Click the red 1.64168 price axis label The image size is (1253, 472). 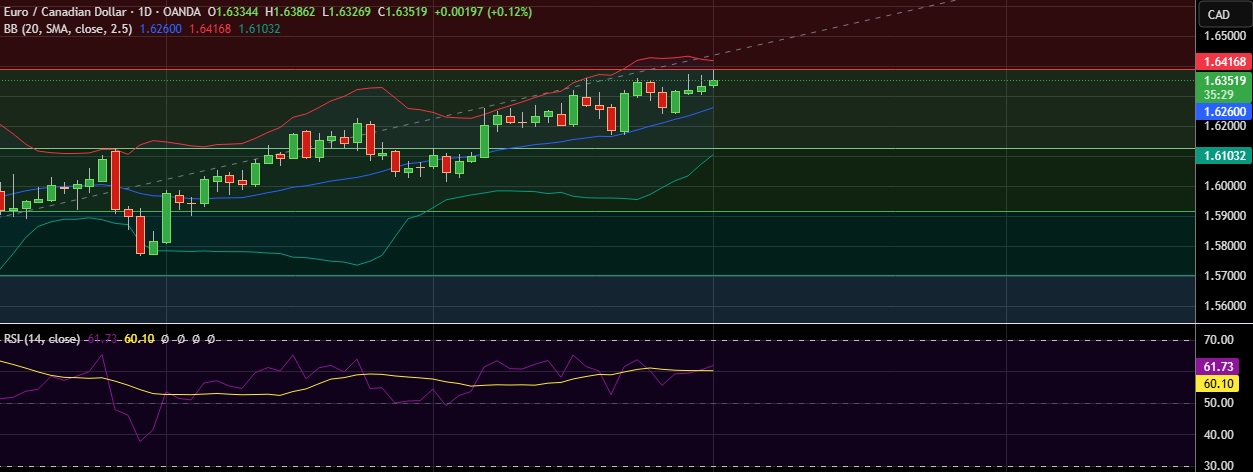point(1223,61)
